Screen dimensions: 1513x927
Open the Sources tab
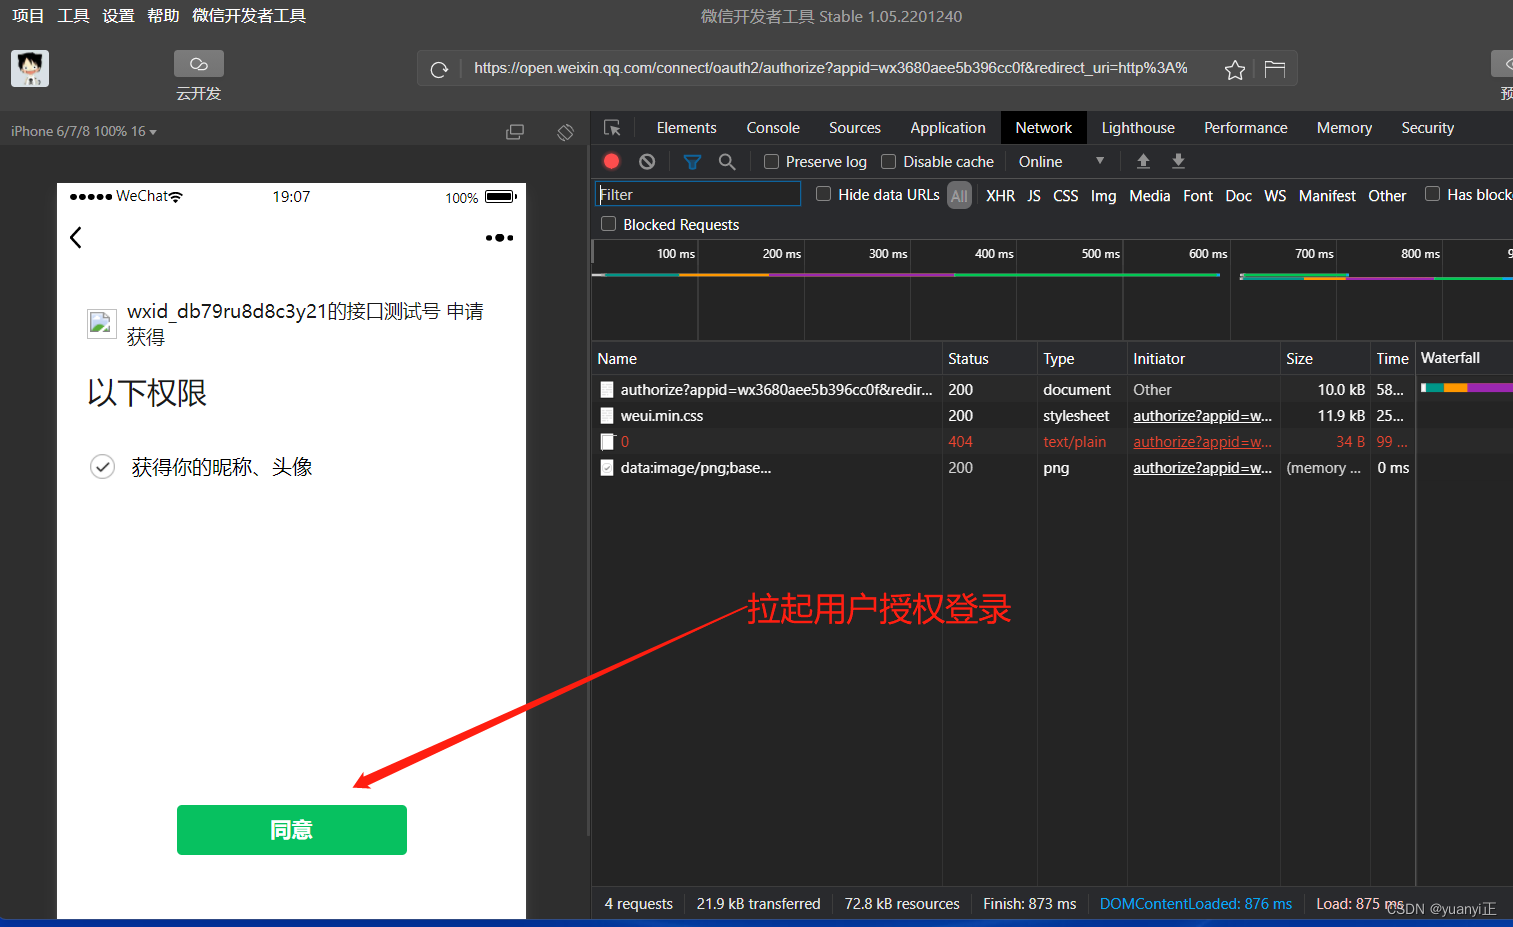click(855, 128)
